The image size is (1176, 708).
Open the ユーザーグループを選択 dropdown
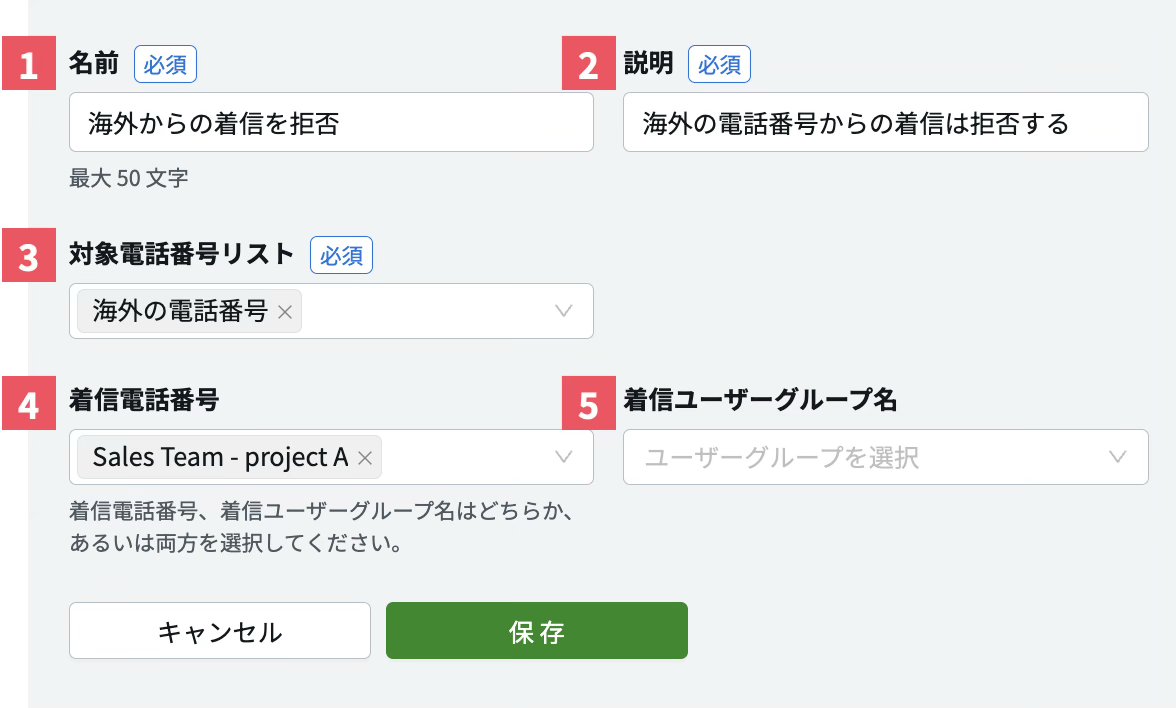(x=886, y=457)
